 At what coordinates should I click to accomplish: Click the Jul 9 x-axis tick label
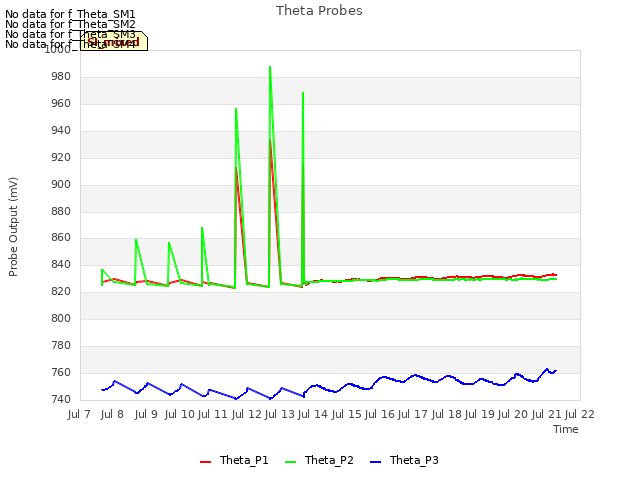(146, 415)
